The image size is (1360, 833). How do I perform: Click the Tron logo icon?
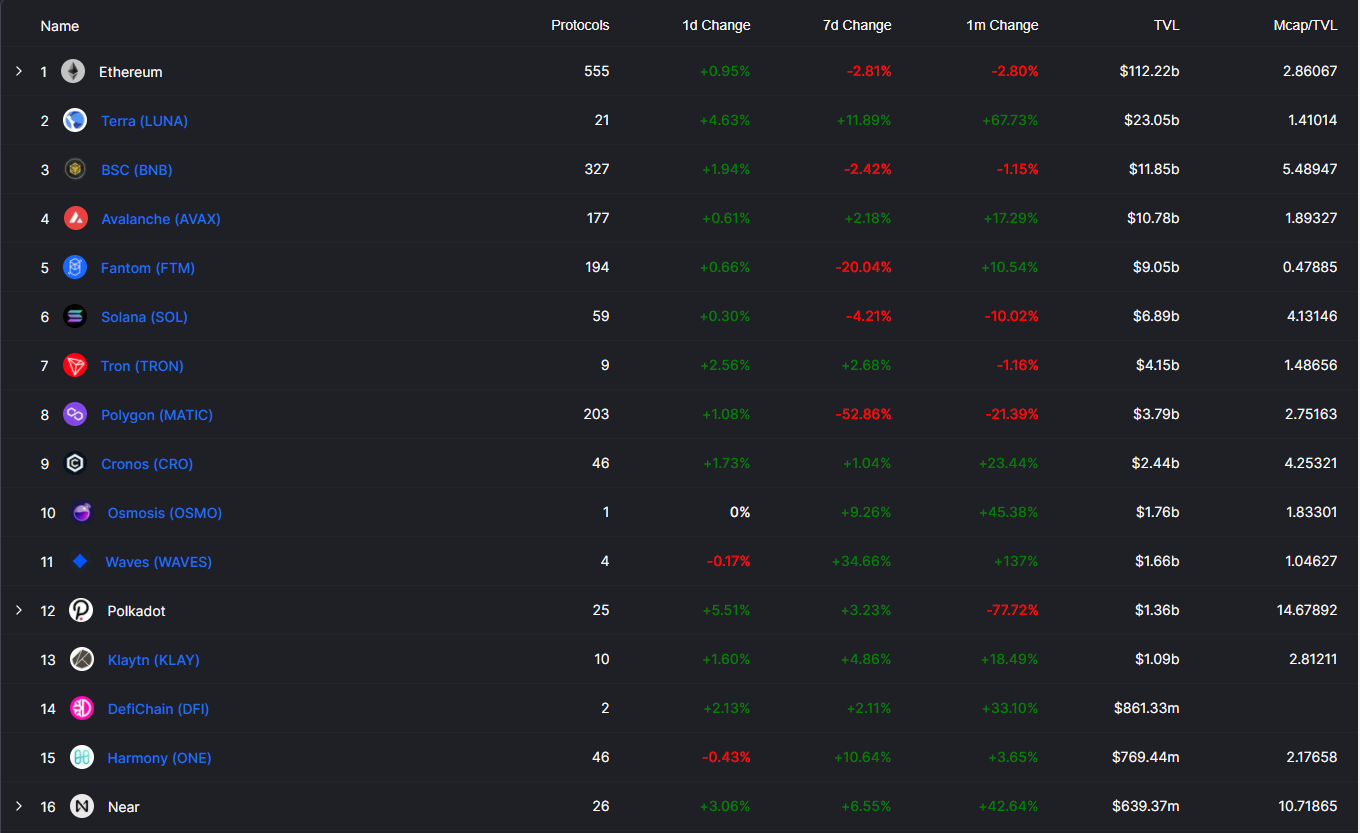pos(75,365)
